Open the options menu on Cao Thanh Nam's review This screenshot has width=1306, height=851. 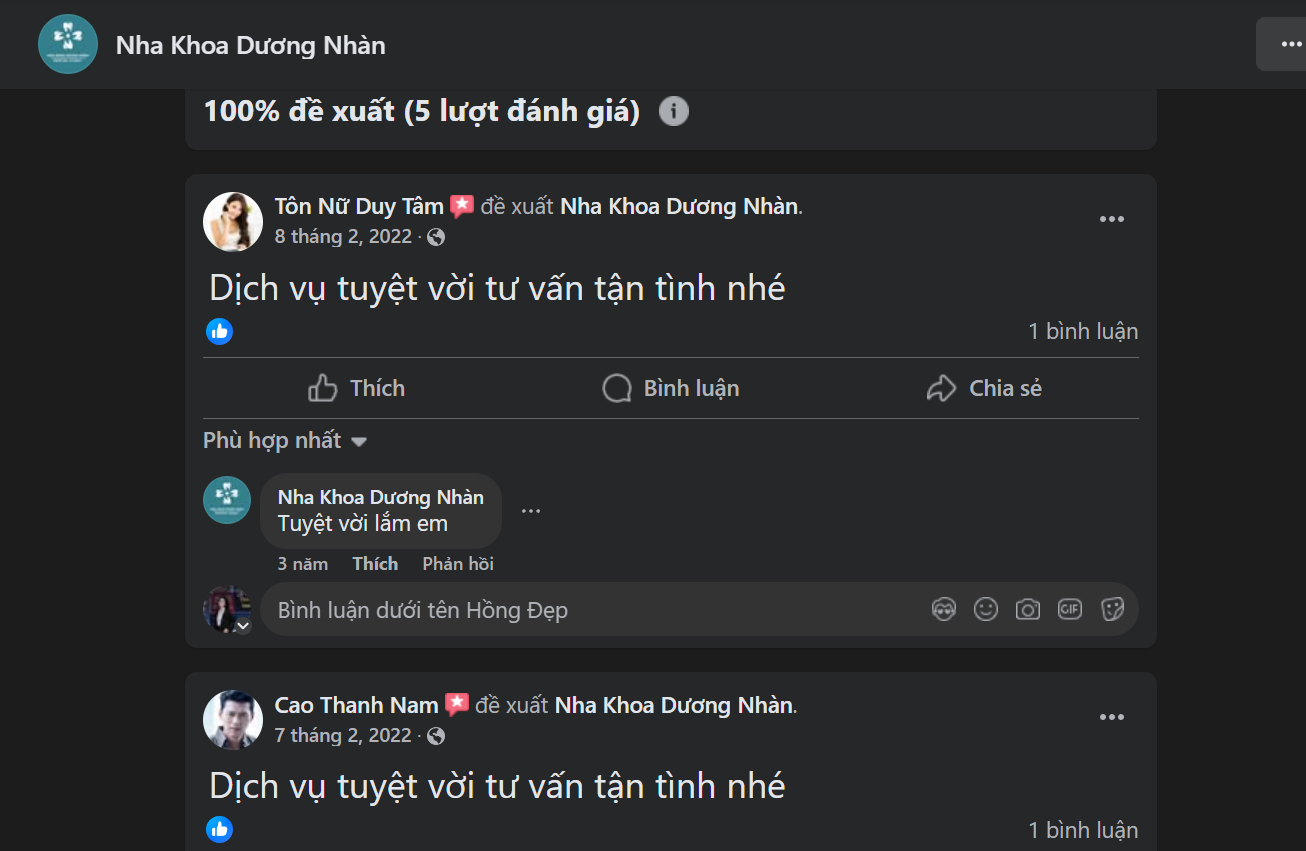coord(1111,717)
